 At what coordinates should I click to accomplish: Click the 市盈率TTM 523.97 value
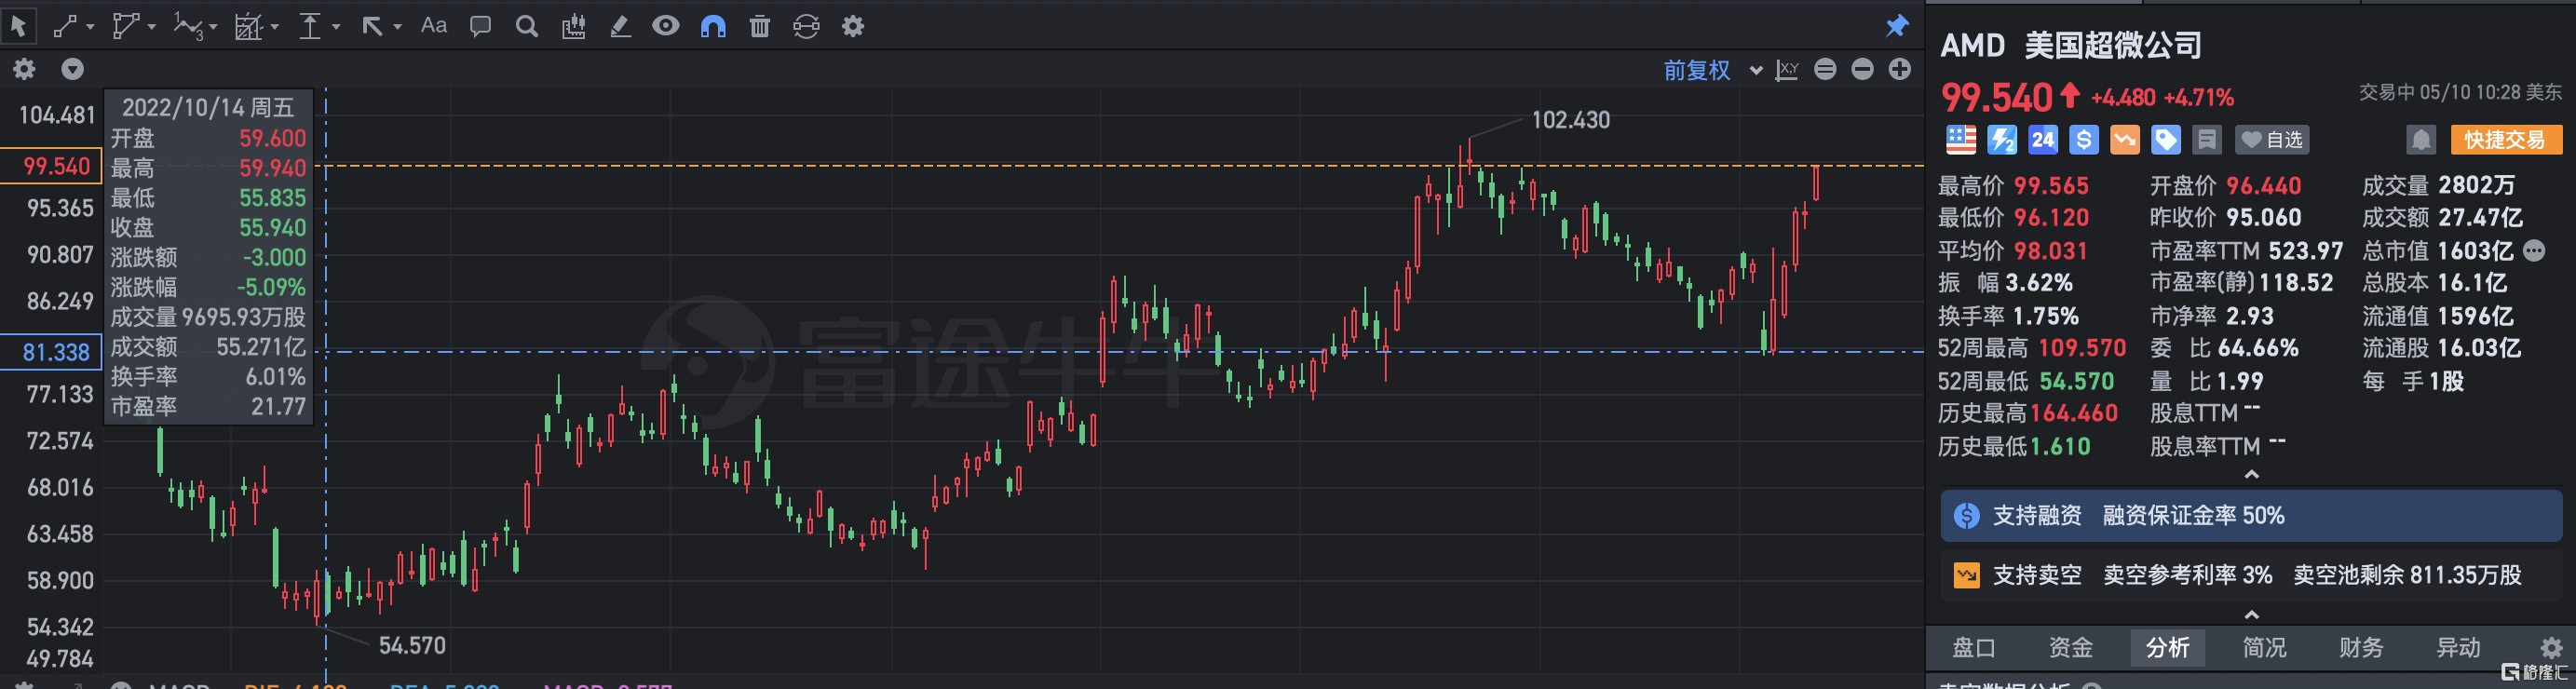[2305, 251]
